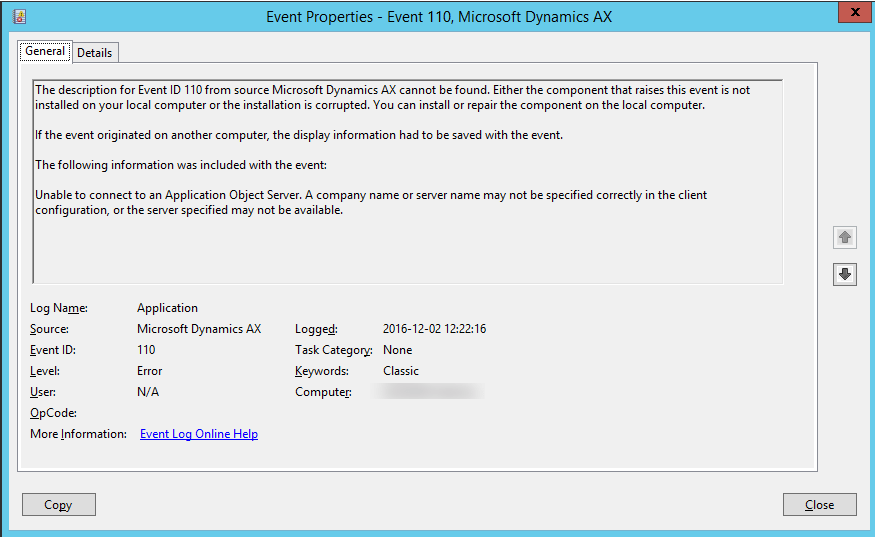
Task: Click the window title 'Event Properties - Event 110'
Action: click(x=438, y=17)
